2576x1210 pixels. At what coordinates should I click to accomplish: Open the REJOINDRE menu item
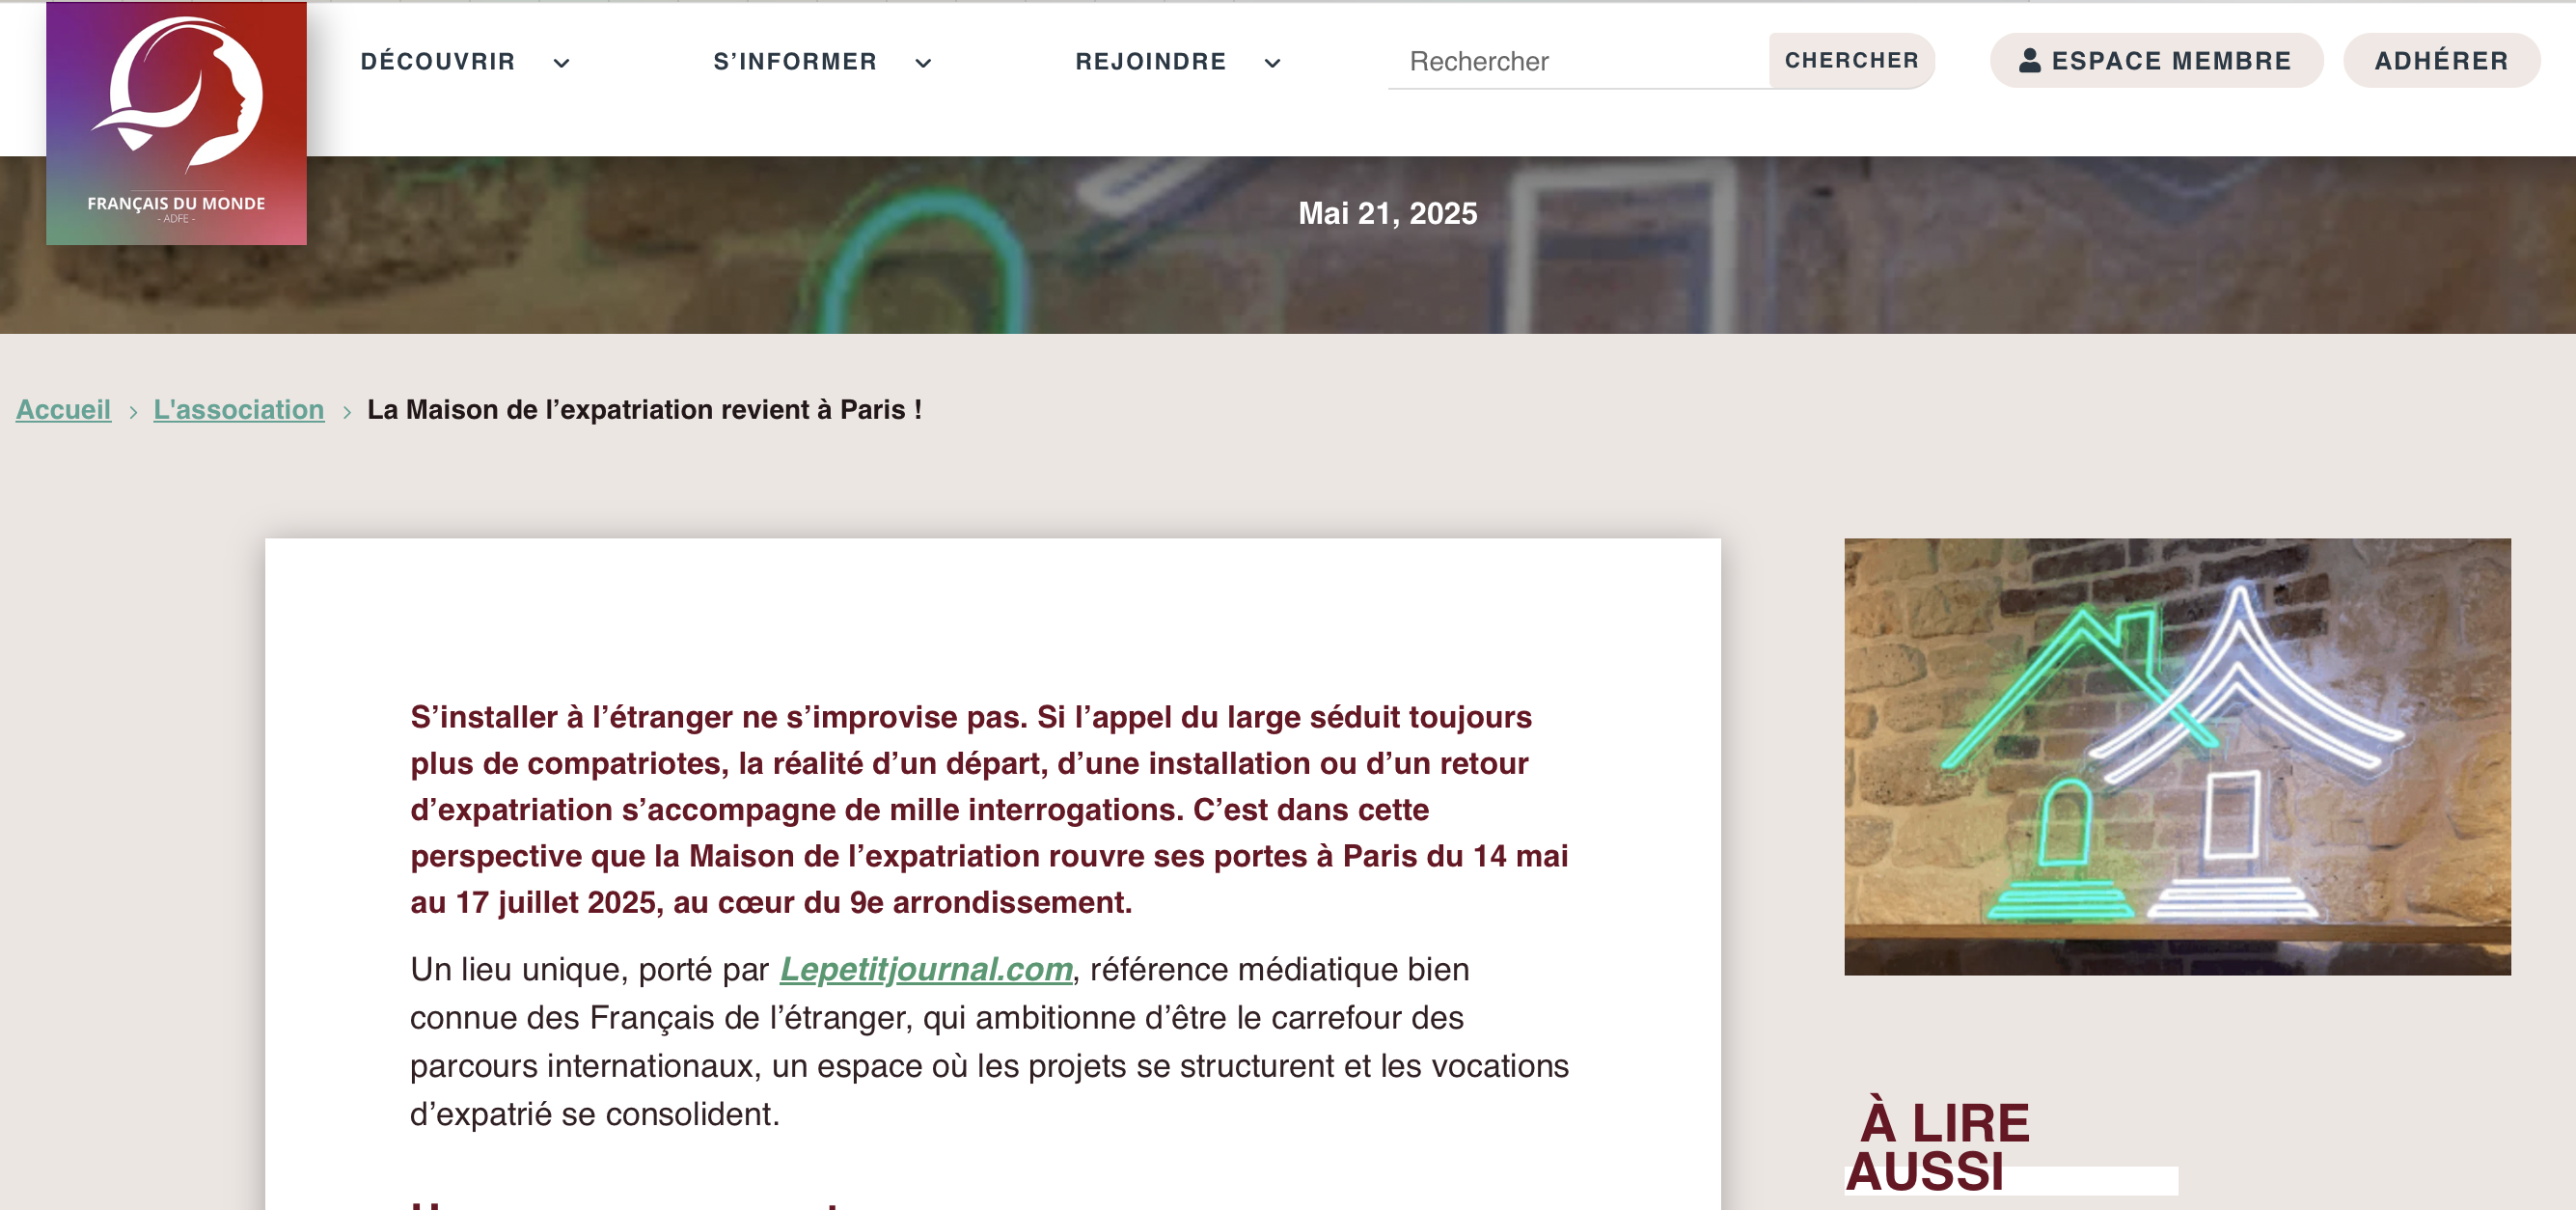[1151, 62]
